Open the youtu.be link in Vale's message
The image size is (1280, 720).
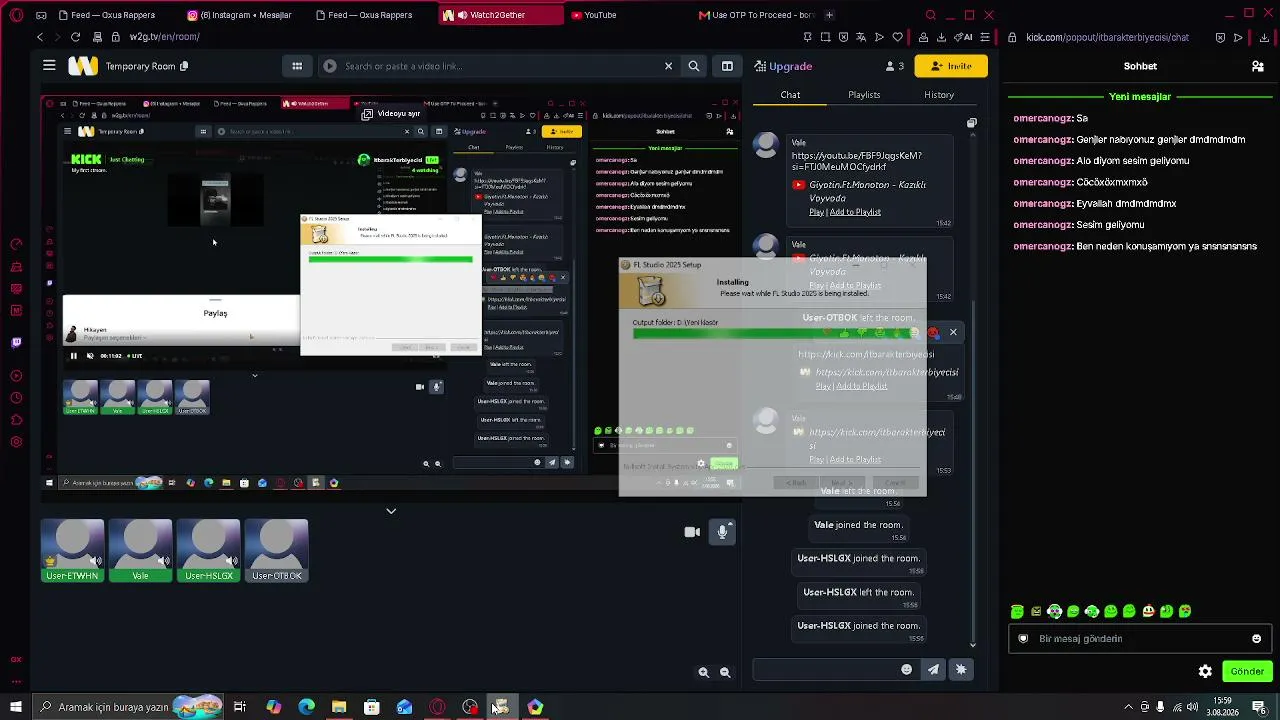tap(857, 161)
